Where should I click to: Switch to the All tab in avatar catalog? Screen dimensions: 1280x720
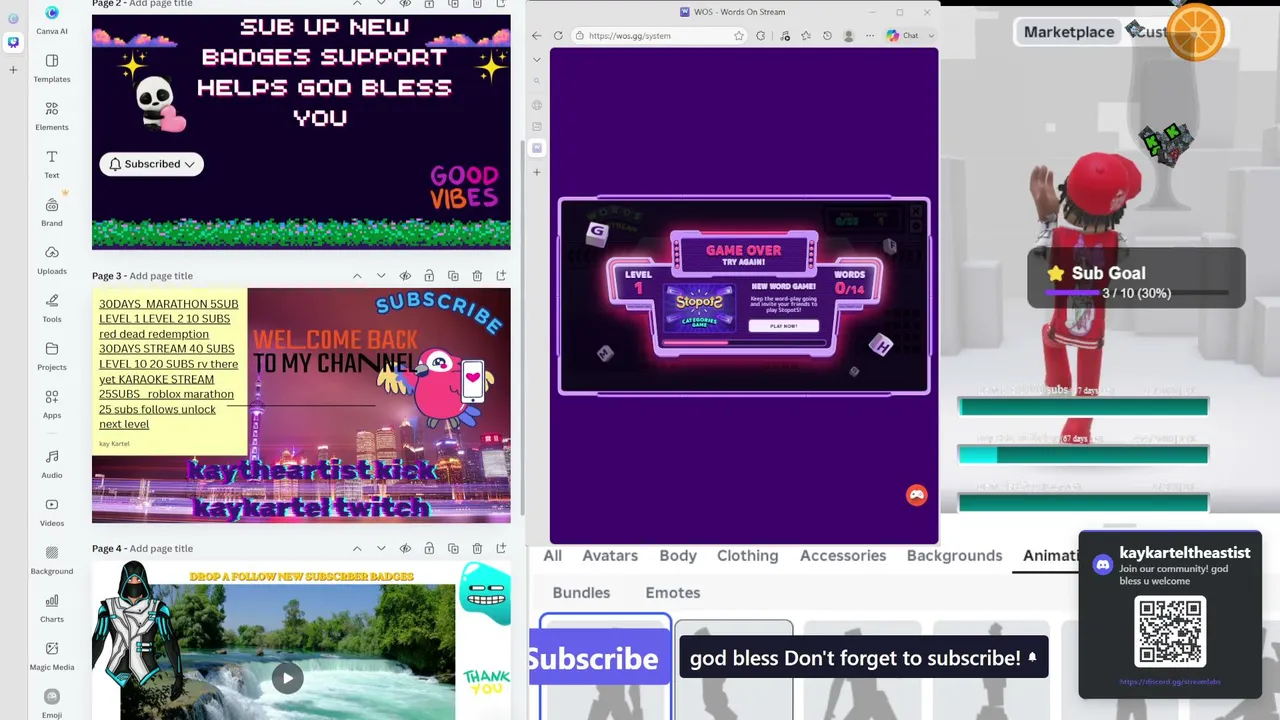(x=552, y=556)
